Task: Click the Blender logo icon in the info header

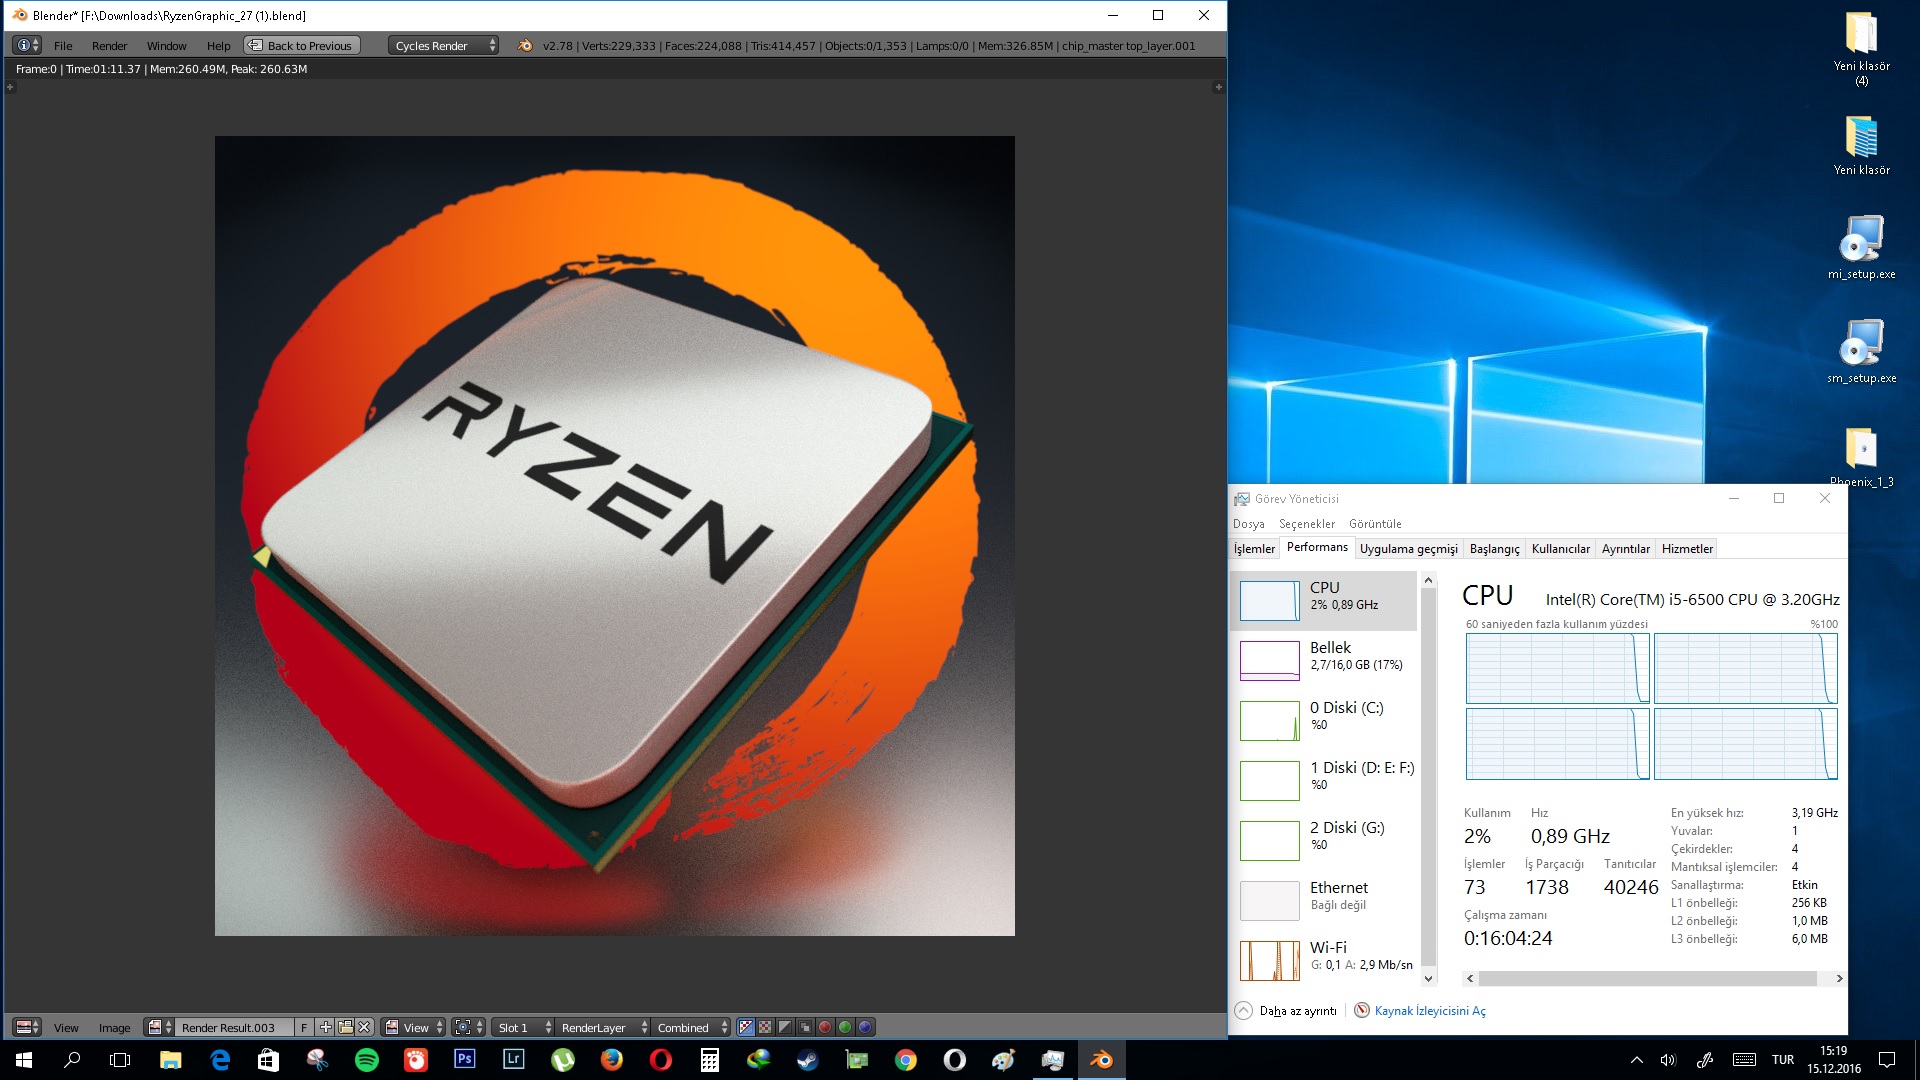Action: click(x=525, y=45)
